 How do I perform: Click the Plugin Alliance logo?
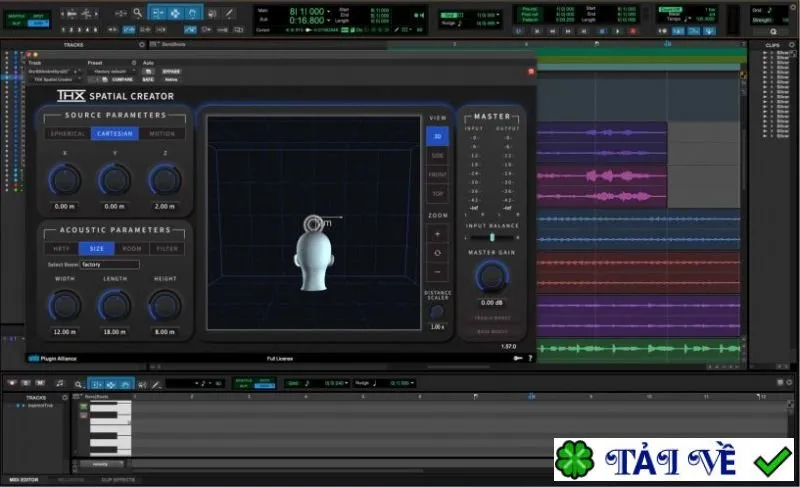pyautogui.click(x=53, y=358)
